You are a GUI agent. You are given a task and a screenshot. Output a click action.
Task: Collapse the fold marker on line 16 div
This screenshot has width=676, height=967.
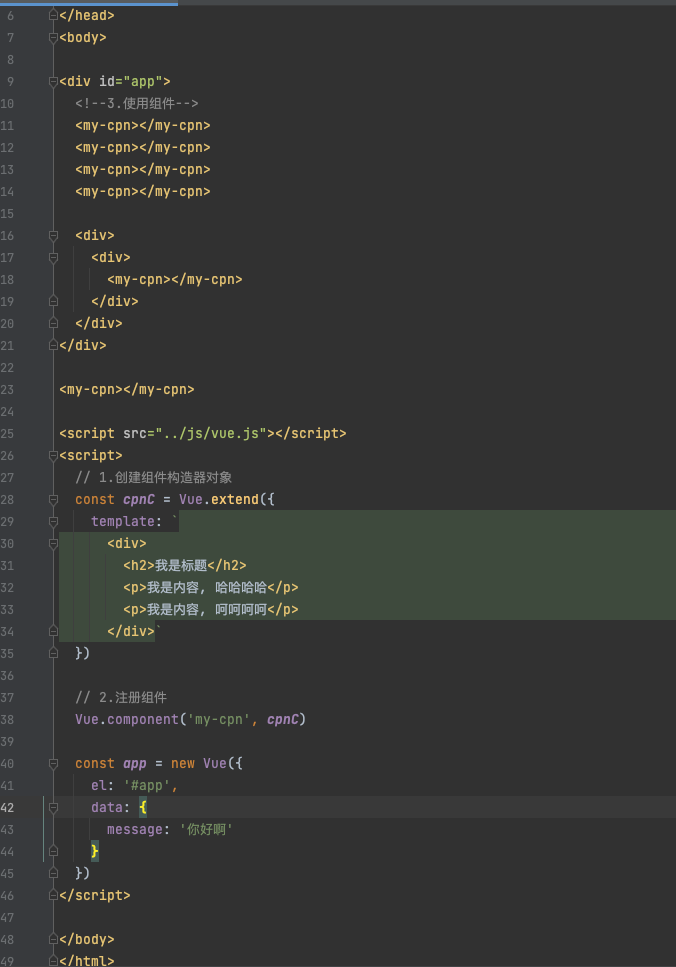click(x=54, y=236)
